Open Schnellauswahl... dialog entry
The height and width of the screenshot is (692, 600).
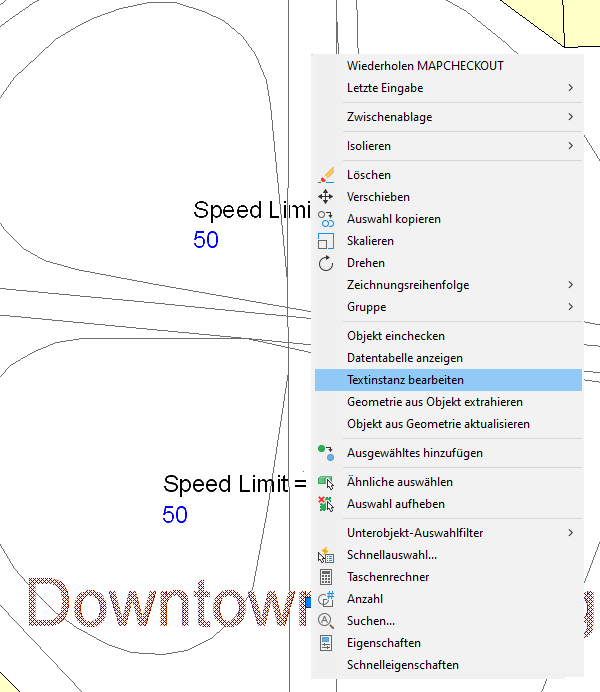[448, 555]
